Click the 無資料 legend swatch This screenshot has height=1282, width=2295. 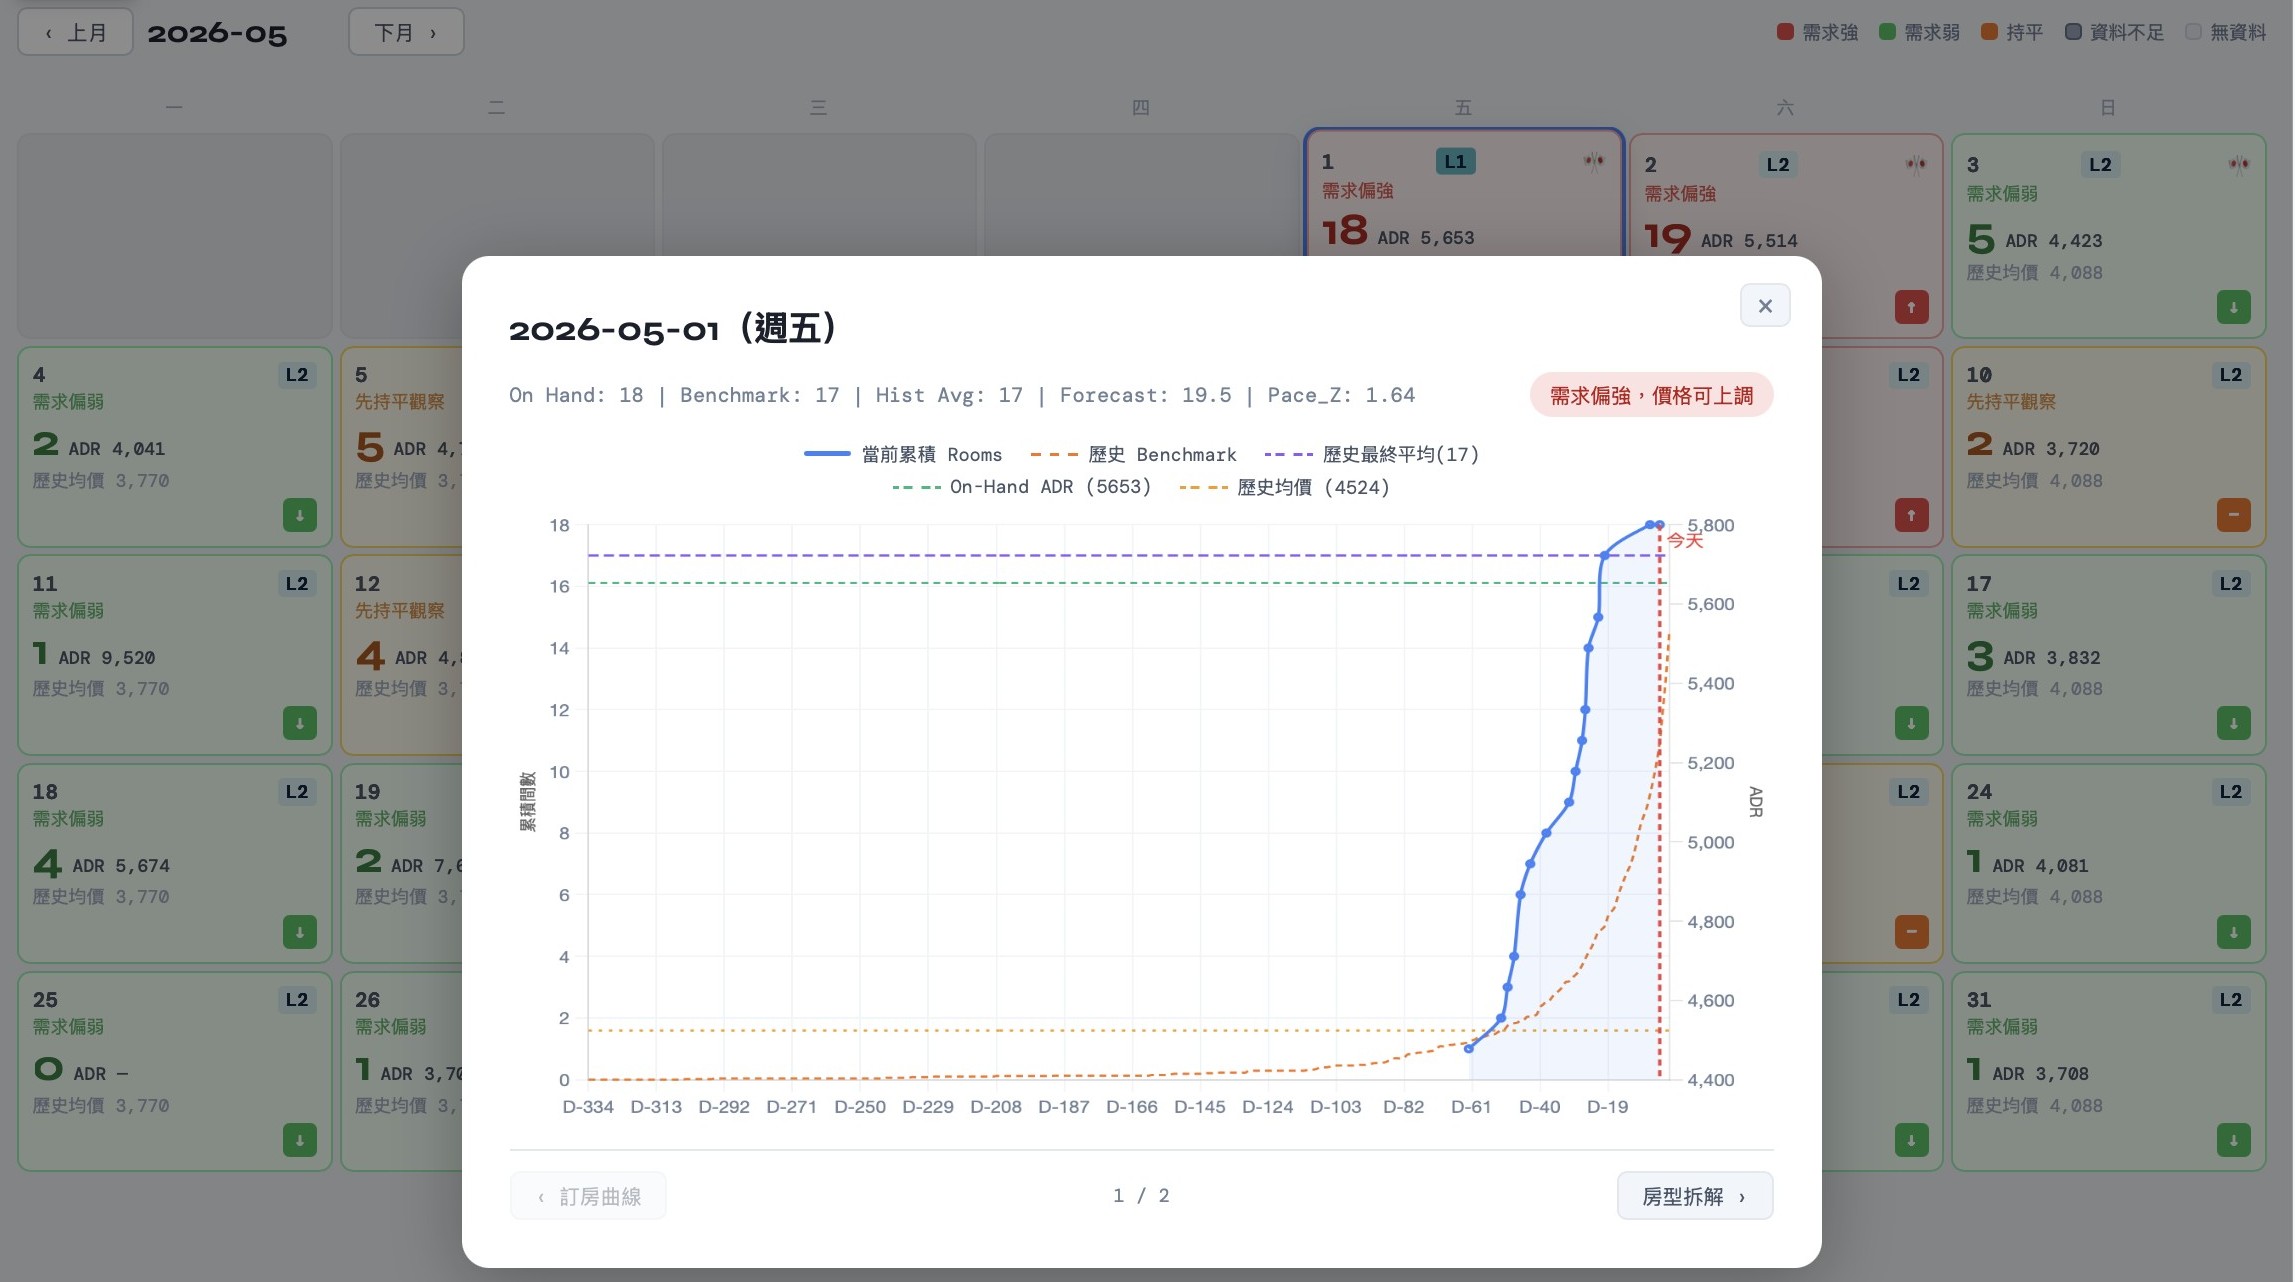(x=2193, y=32)
